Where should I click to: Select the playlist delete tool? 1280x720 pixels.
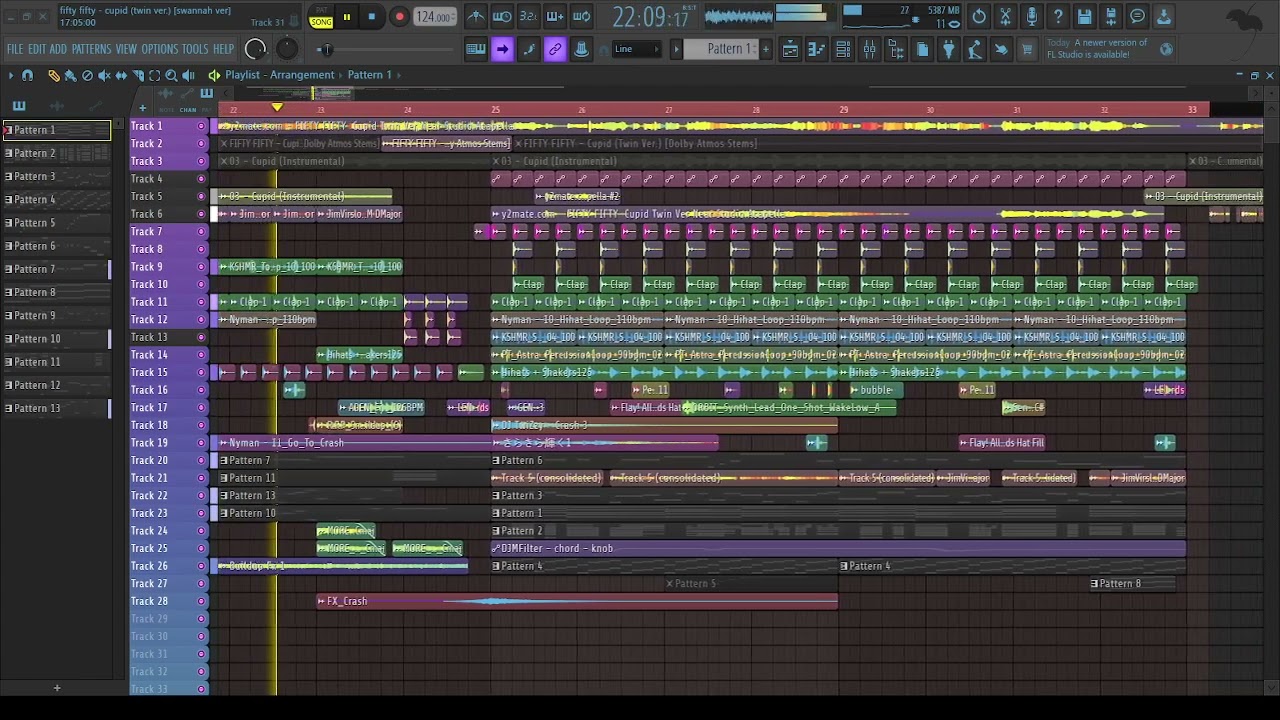pyautogui.click(x=87, y=75)
